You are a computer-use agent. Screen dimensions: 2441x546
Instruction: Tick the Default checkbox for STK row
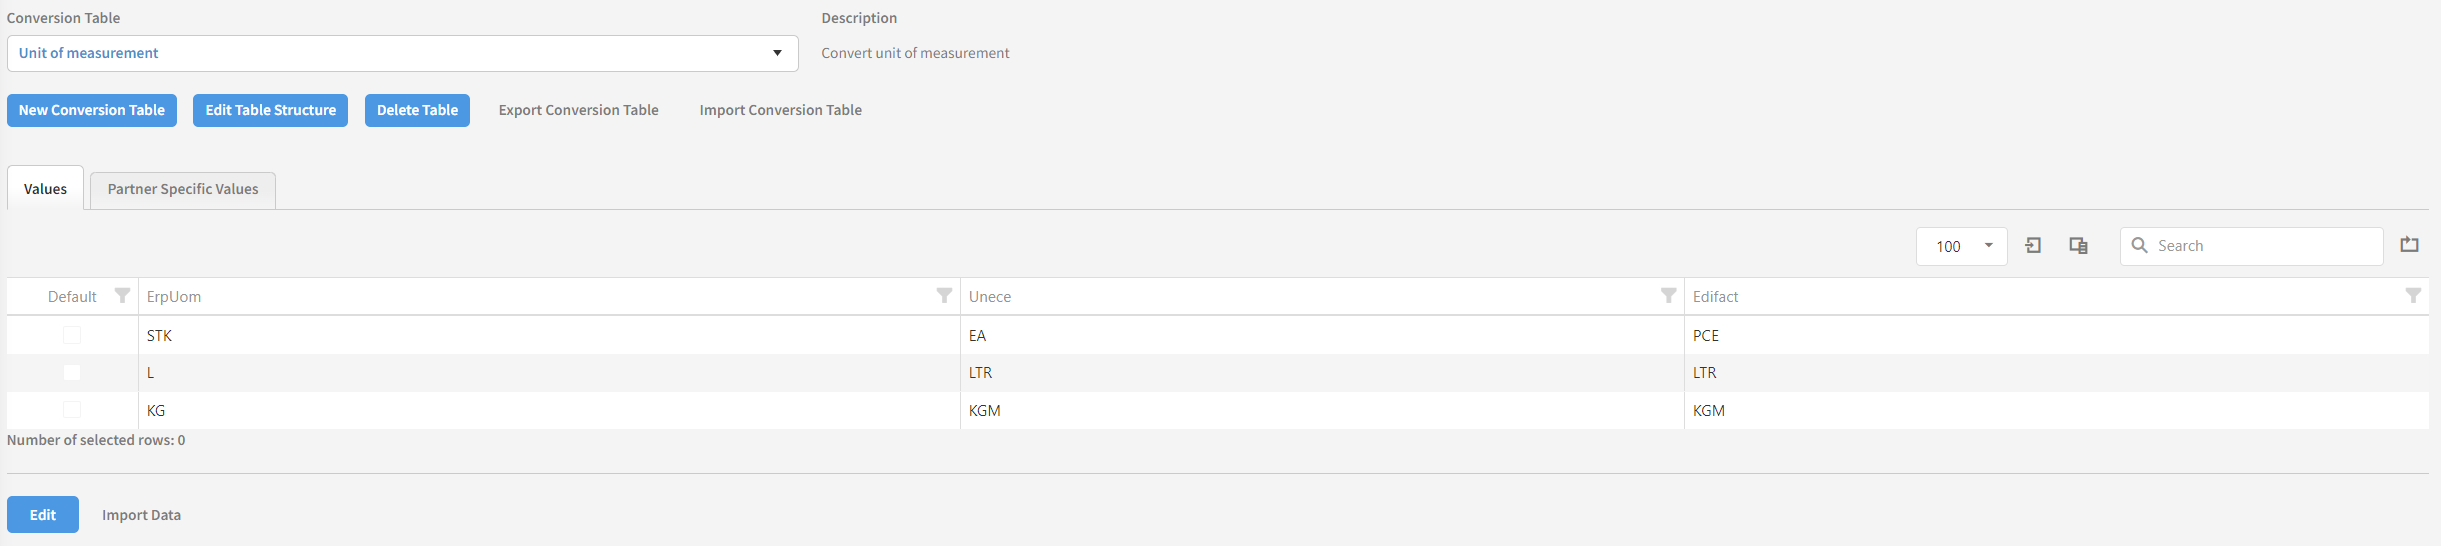pos(72,335)
